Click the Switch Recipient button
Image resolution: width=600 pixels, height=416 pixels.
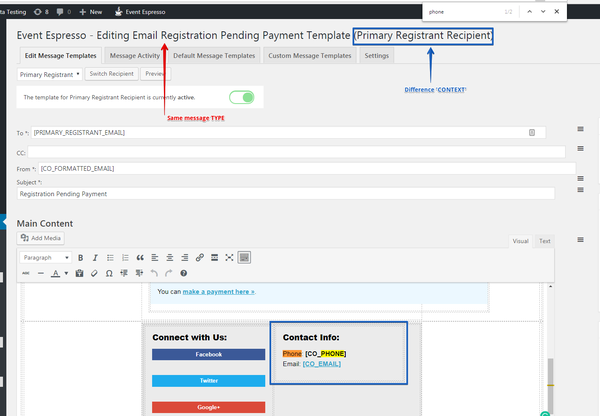point(111,74)
